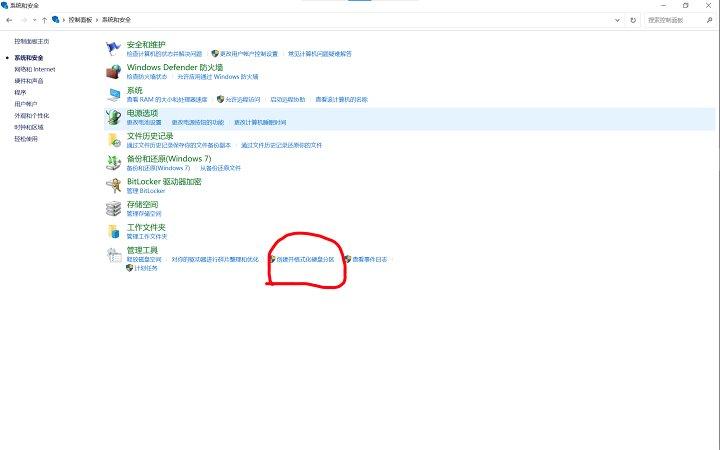Click the 系统 computer icon

[x=113, y=94]
